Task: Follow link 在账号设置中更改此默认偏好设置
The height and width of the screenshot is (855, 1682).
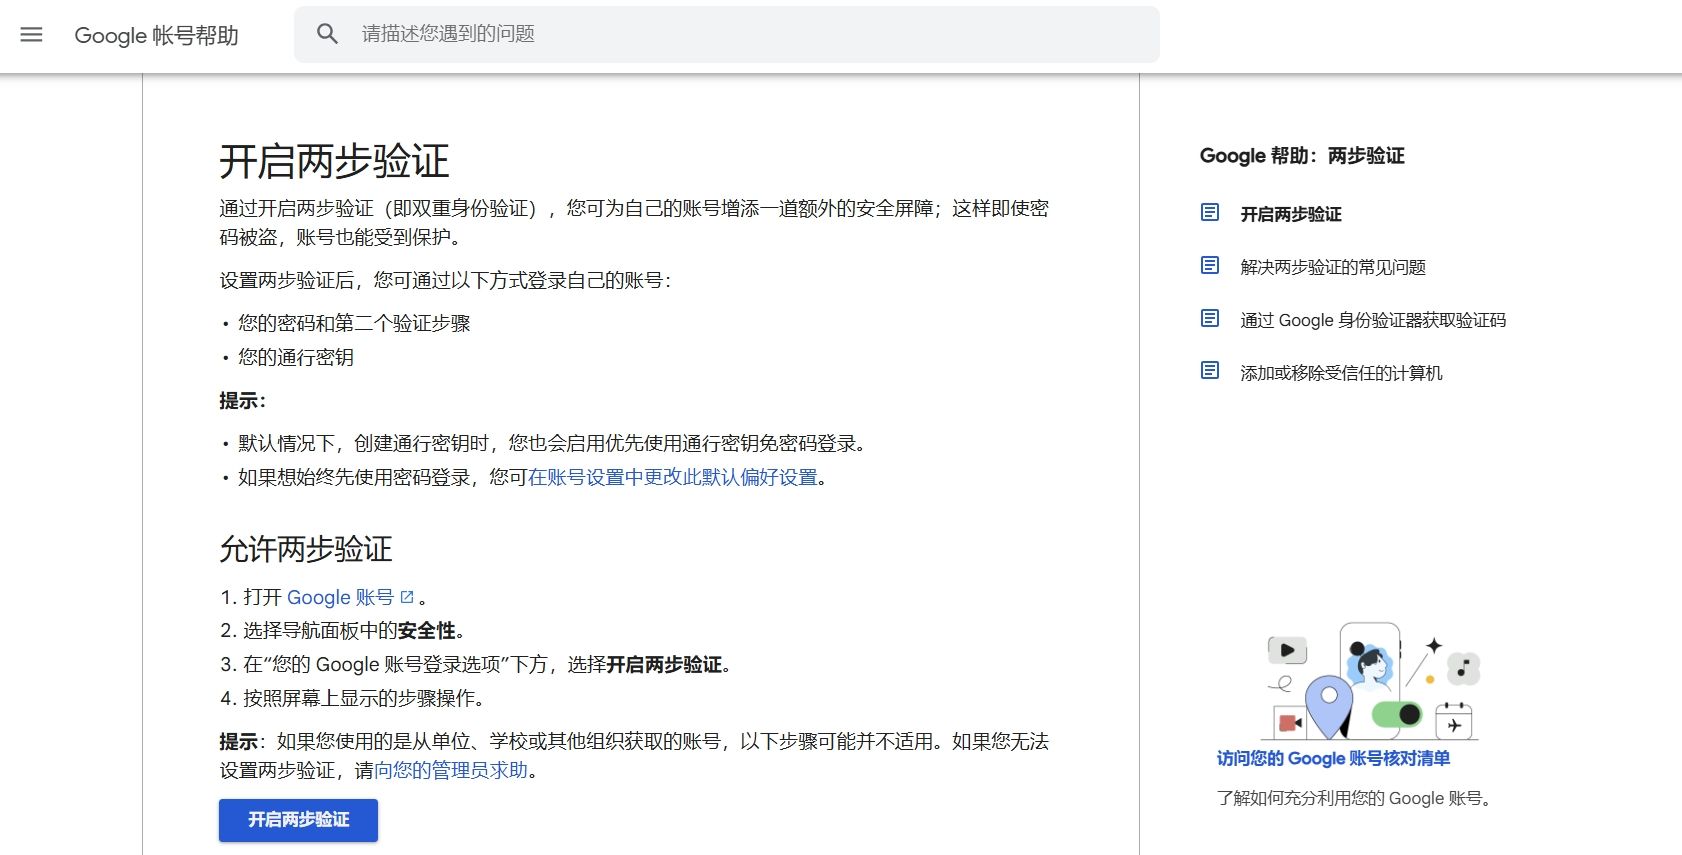Action: click(673, 478)
